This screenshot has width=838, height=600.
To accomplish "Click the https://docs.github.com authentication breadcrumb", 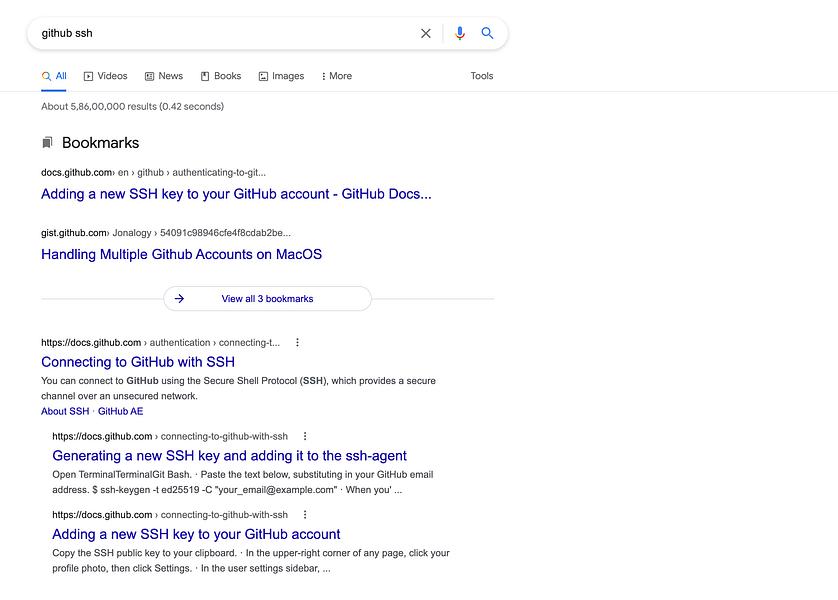I will pos(160,342).
